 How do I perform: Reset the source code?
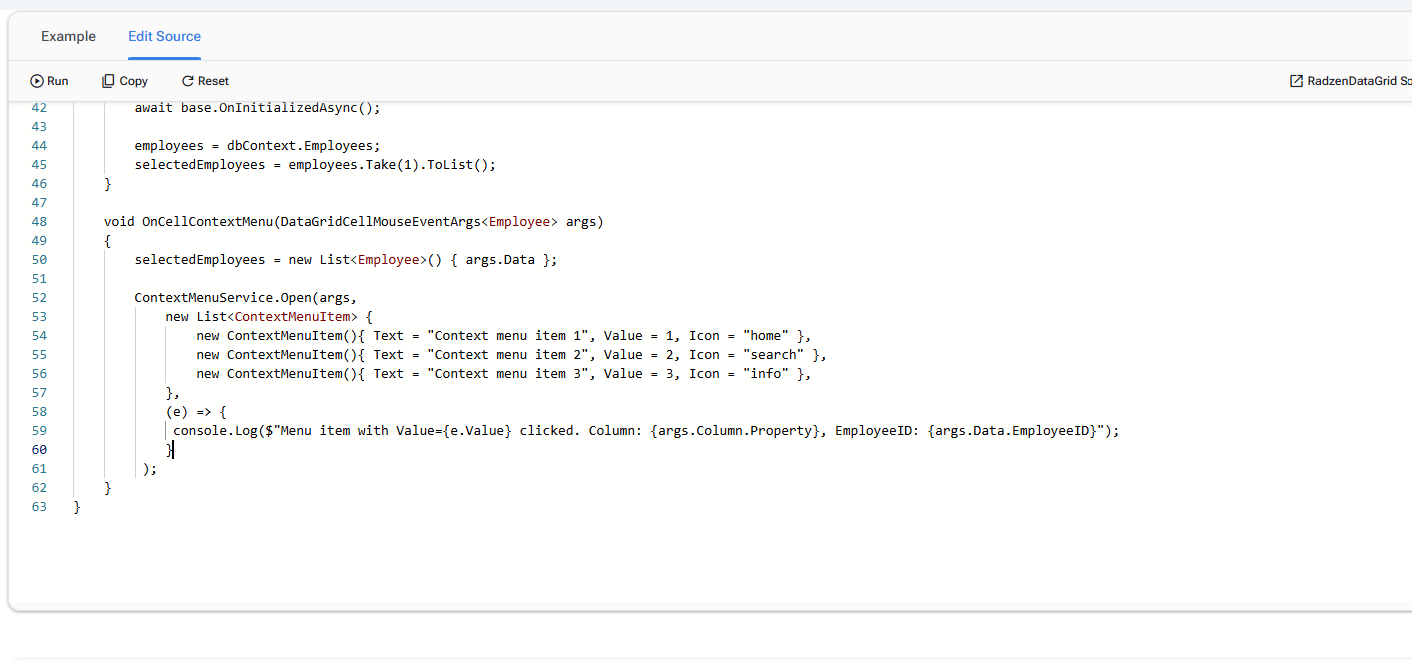[x=205, y=81]
